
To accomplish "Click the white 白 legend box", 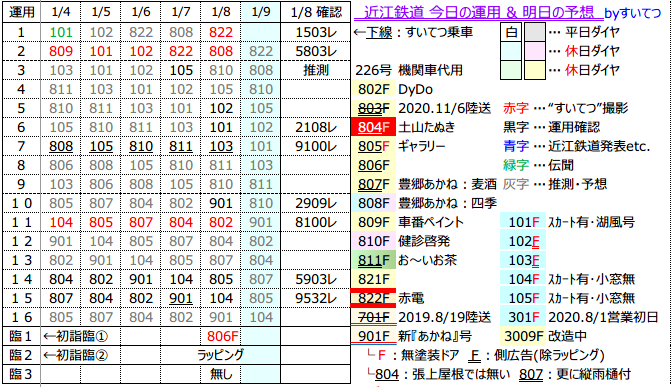I will (x=511, y=32).
